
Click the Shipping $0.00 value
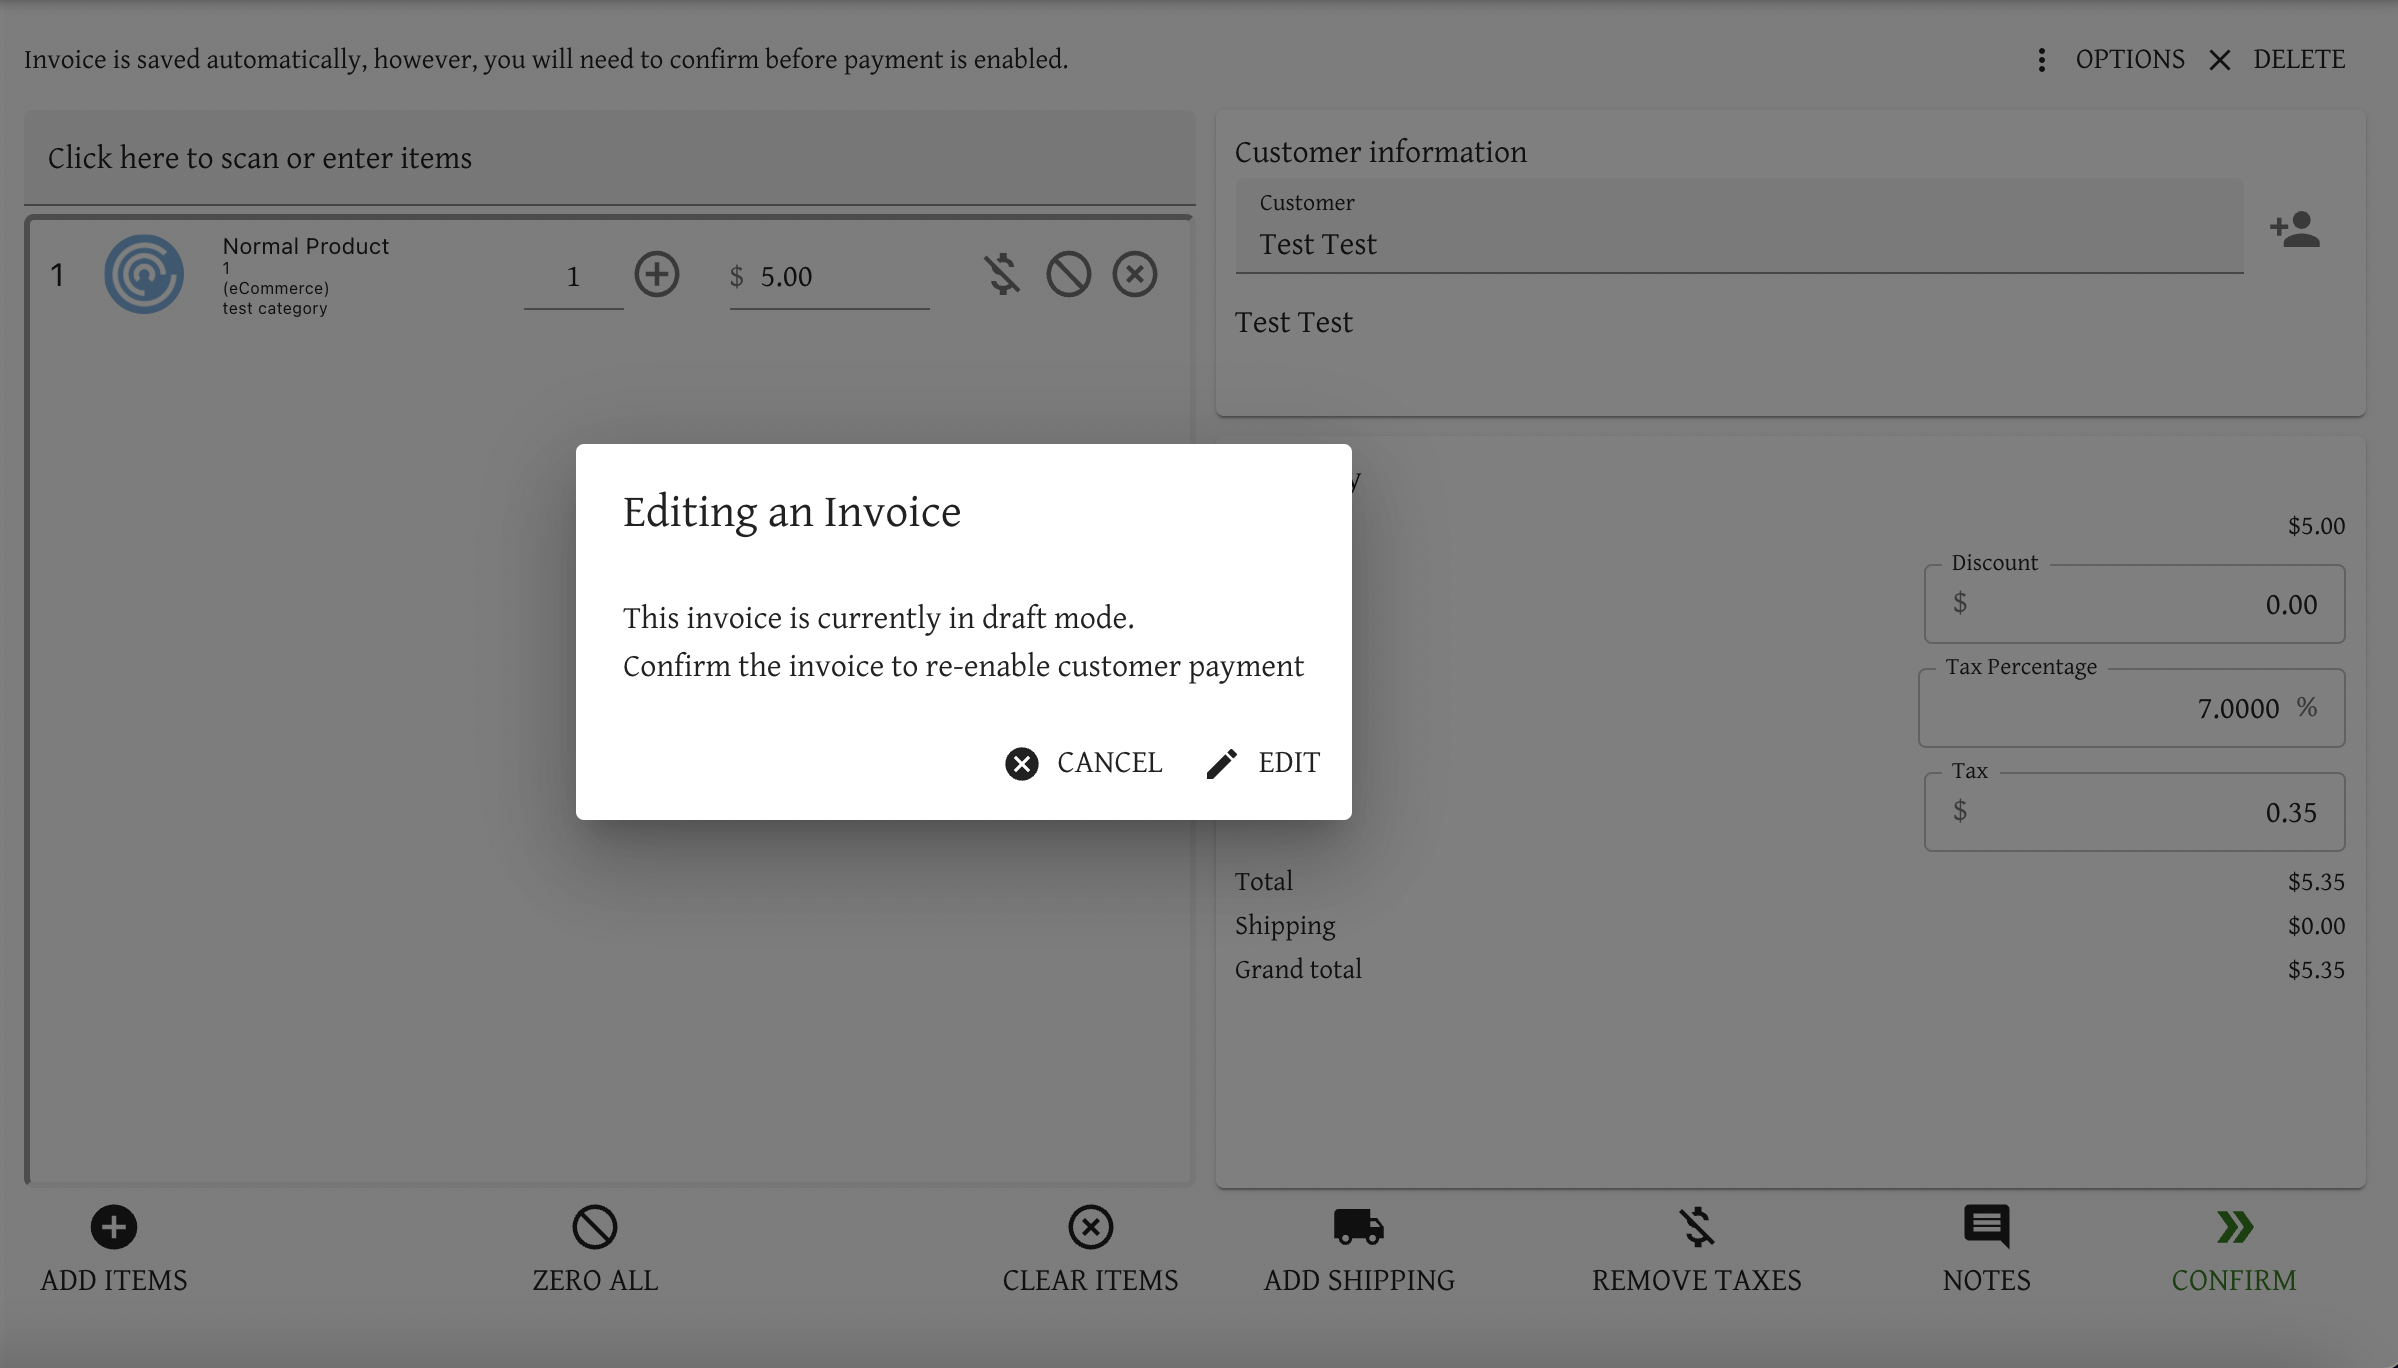click(2316, 926)
